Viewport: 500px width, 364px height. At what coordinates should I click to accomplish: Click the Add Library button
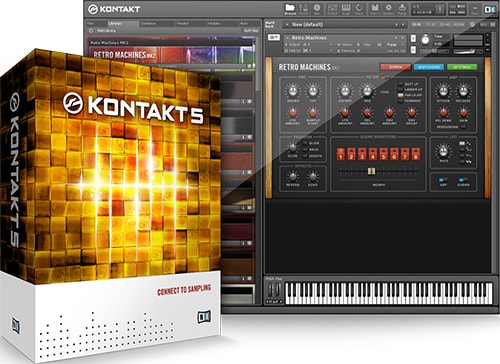coord(106,31)
